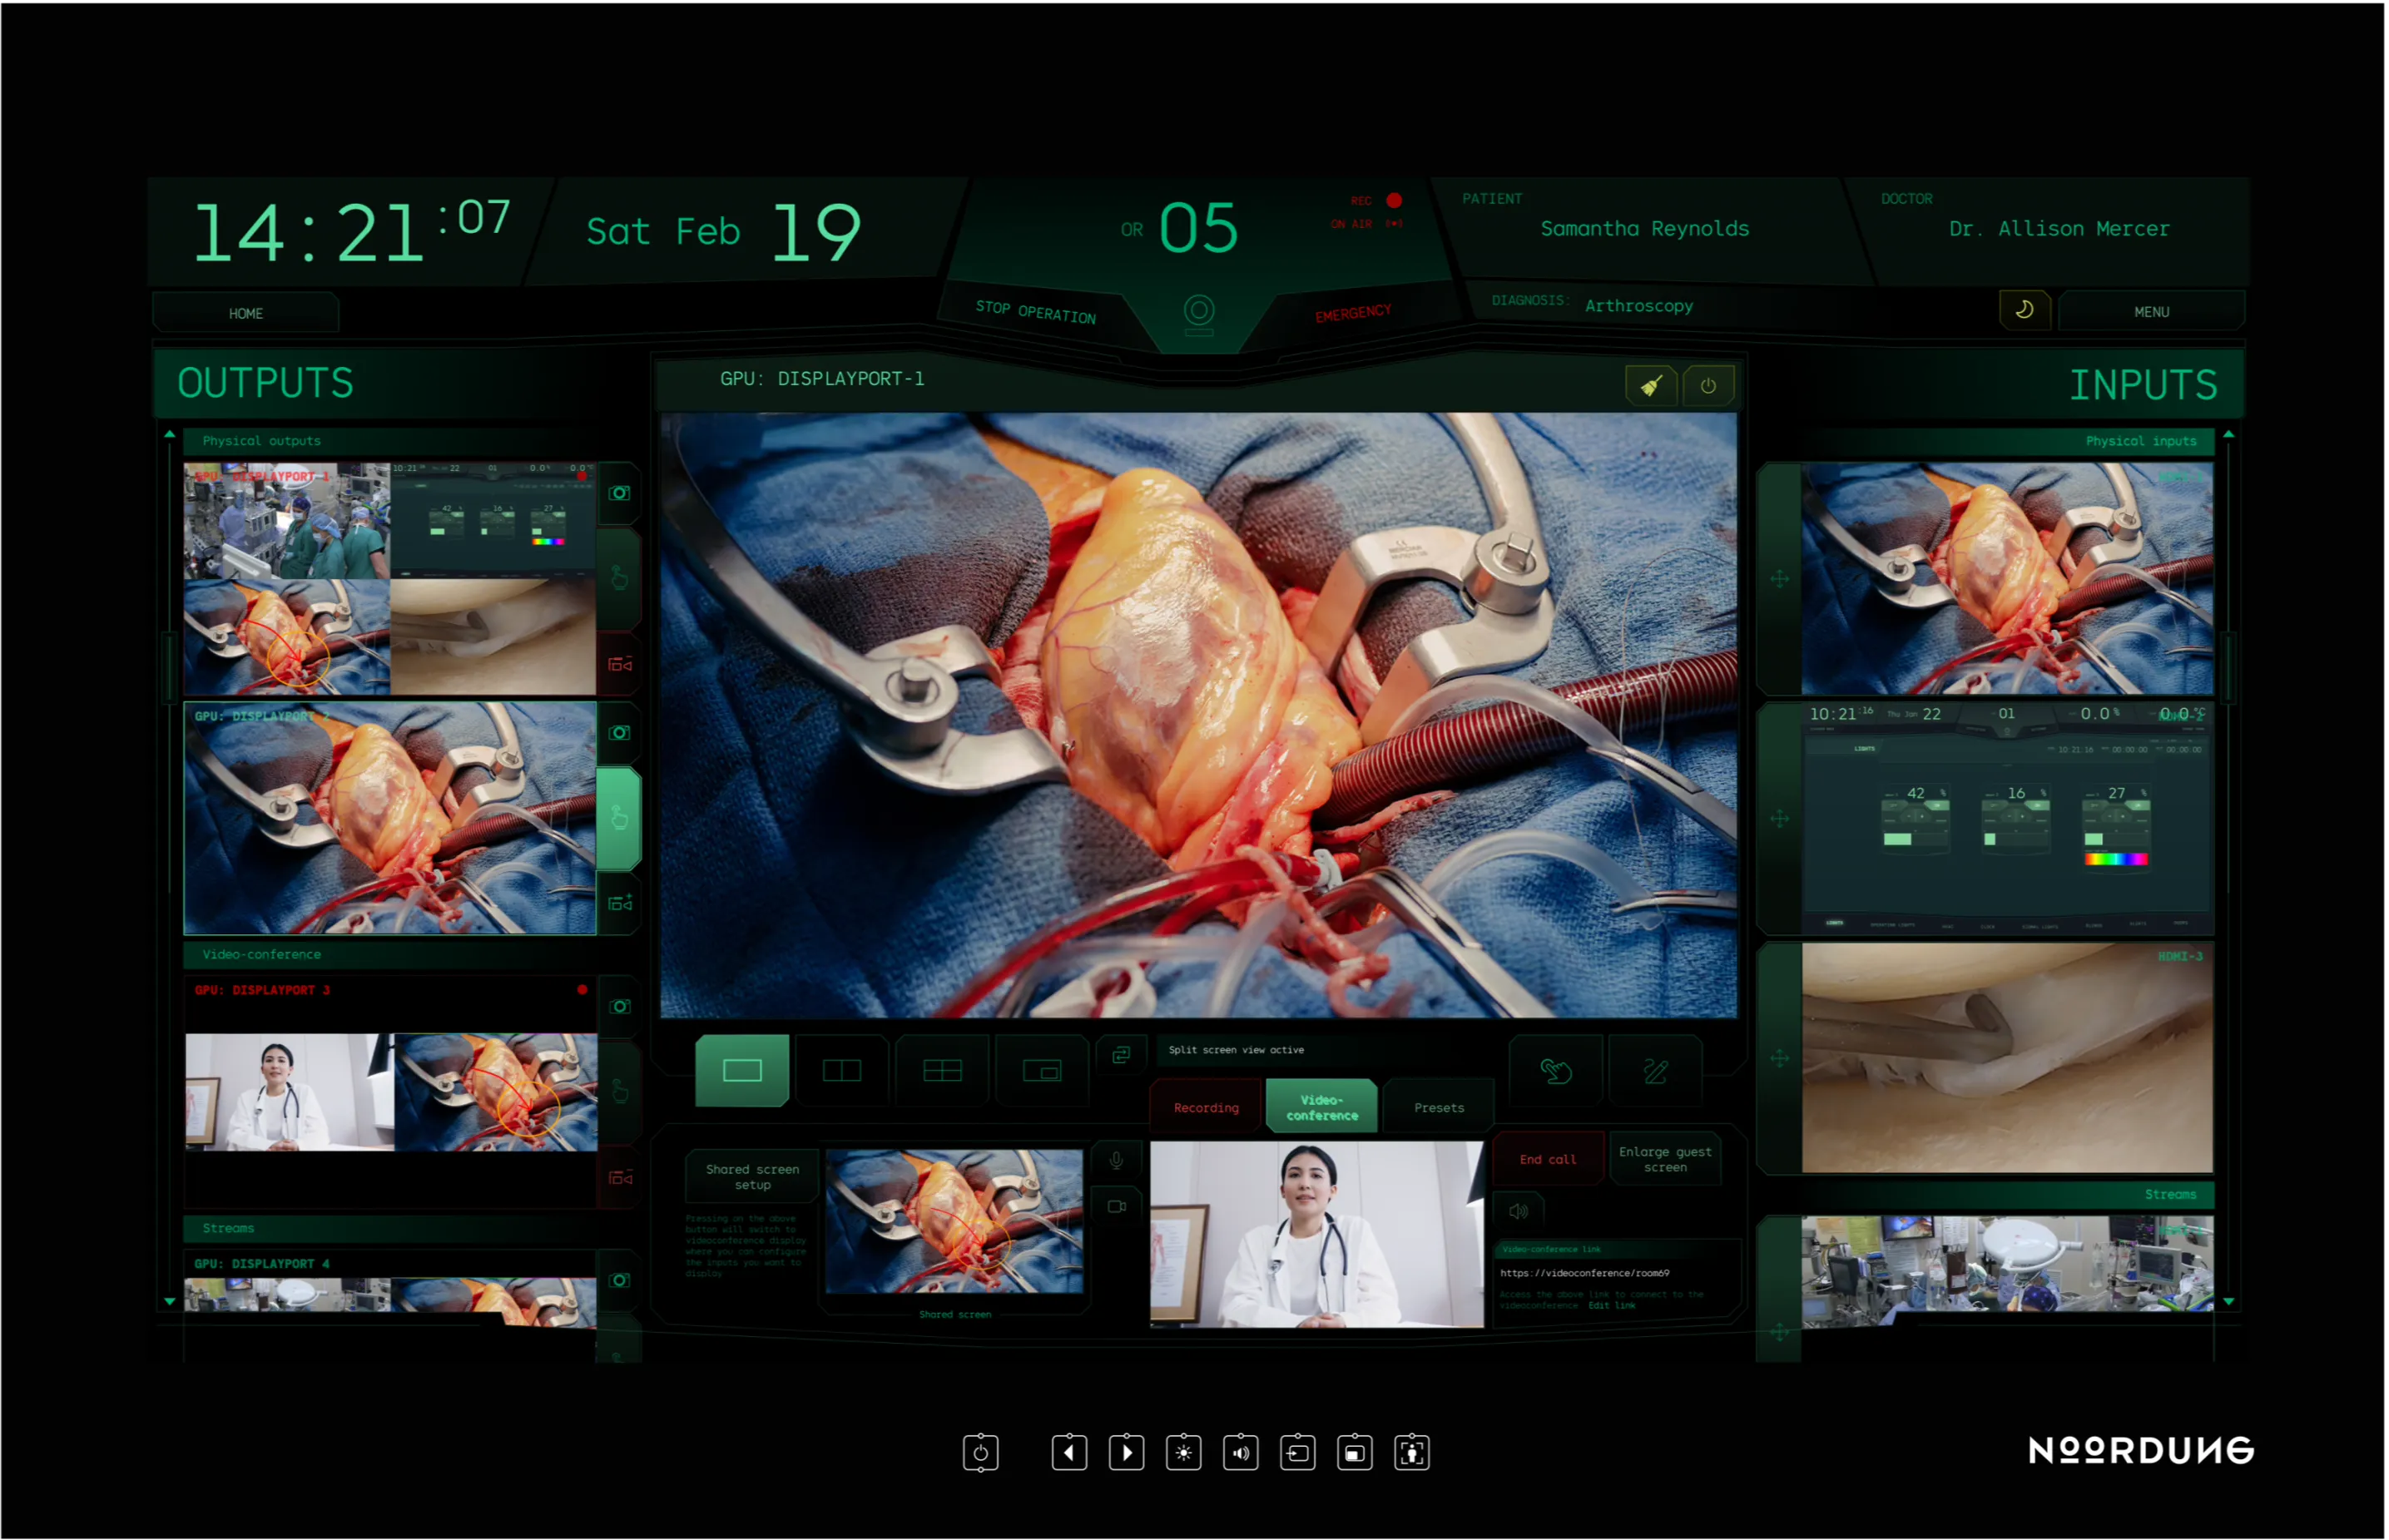Choose the quad split layout icon

click(x=942, y=1071)
